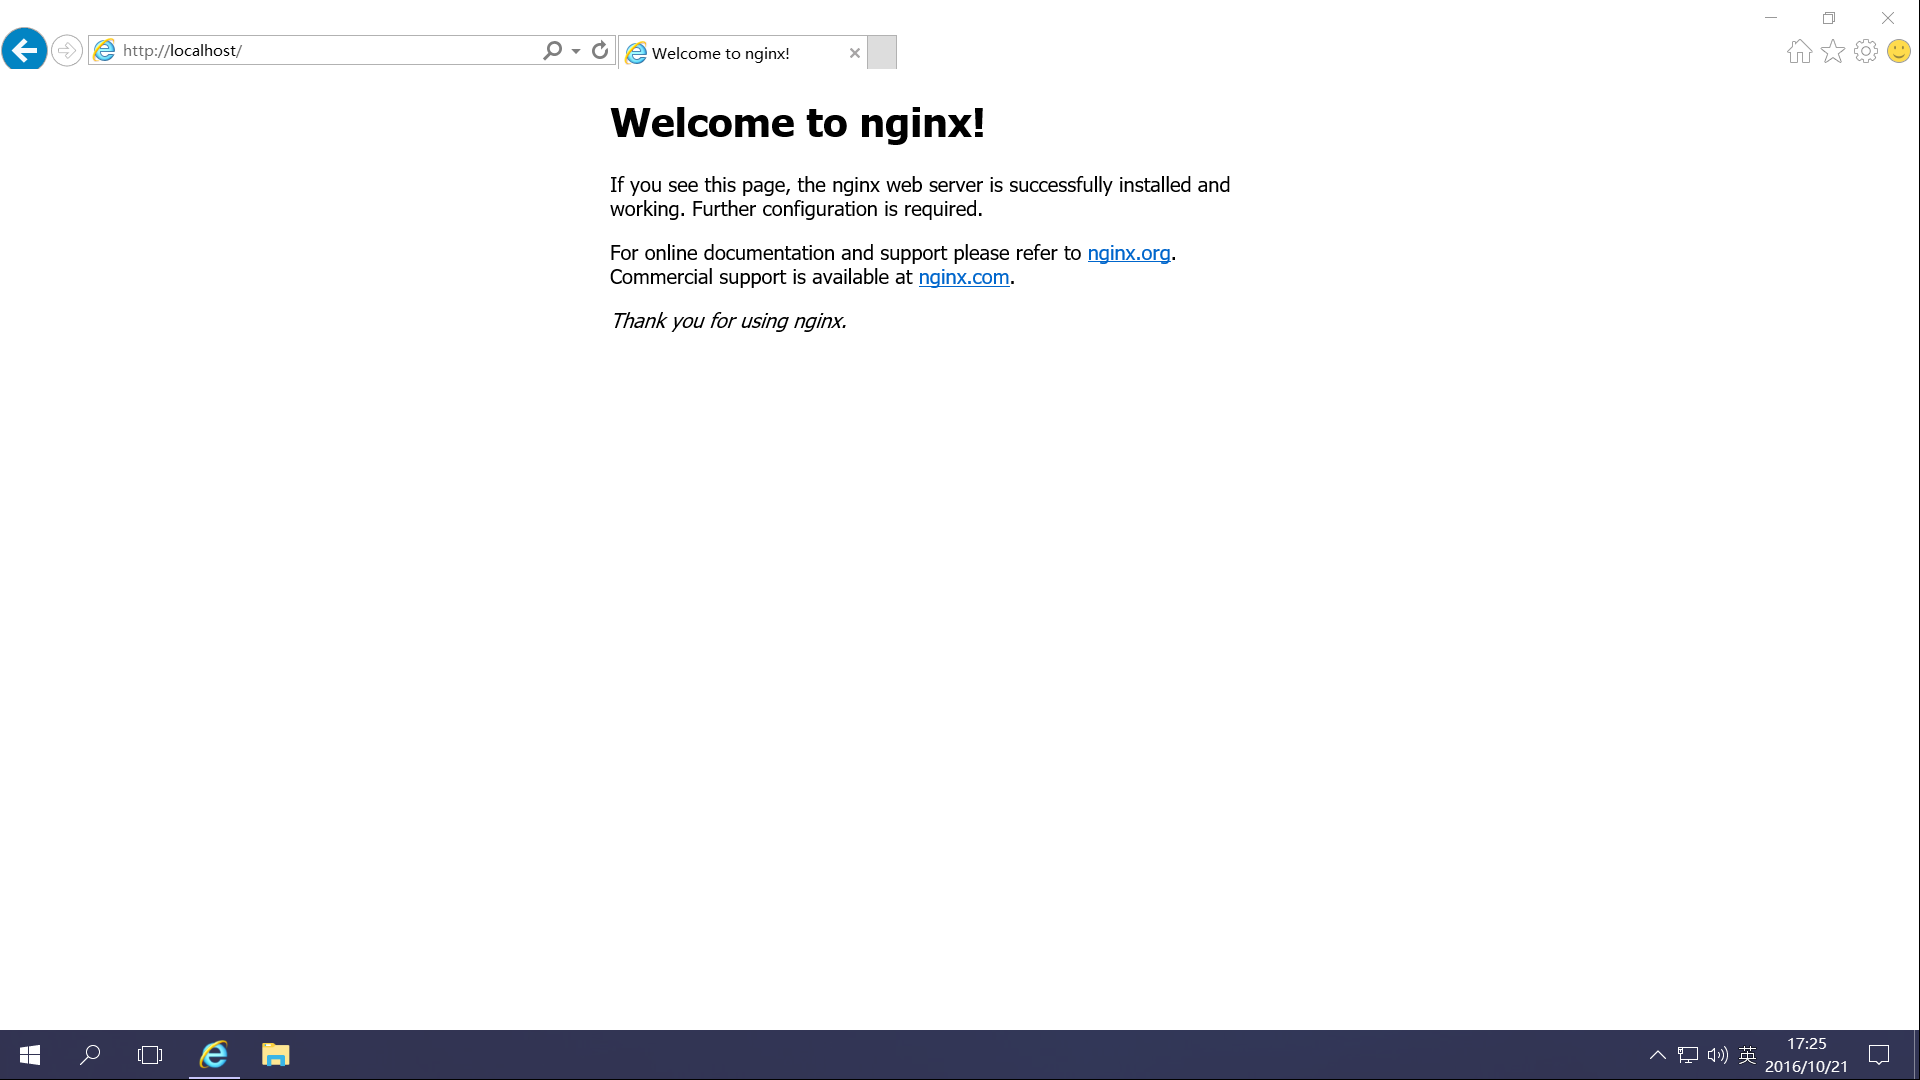Click the Internet Explorer taskbar icon
The image size is (1920, 1080).
[214, 1054]
